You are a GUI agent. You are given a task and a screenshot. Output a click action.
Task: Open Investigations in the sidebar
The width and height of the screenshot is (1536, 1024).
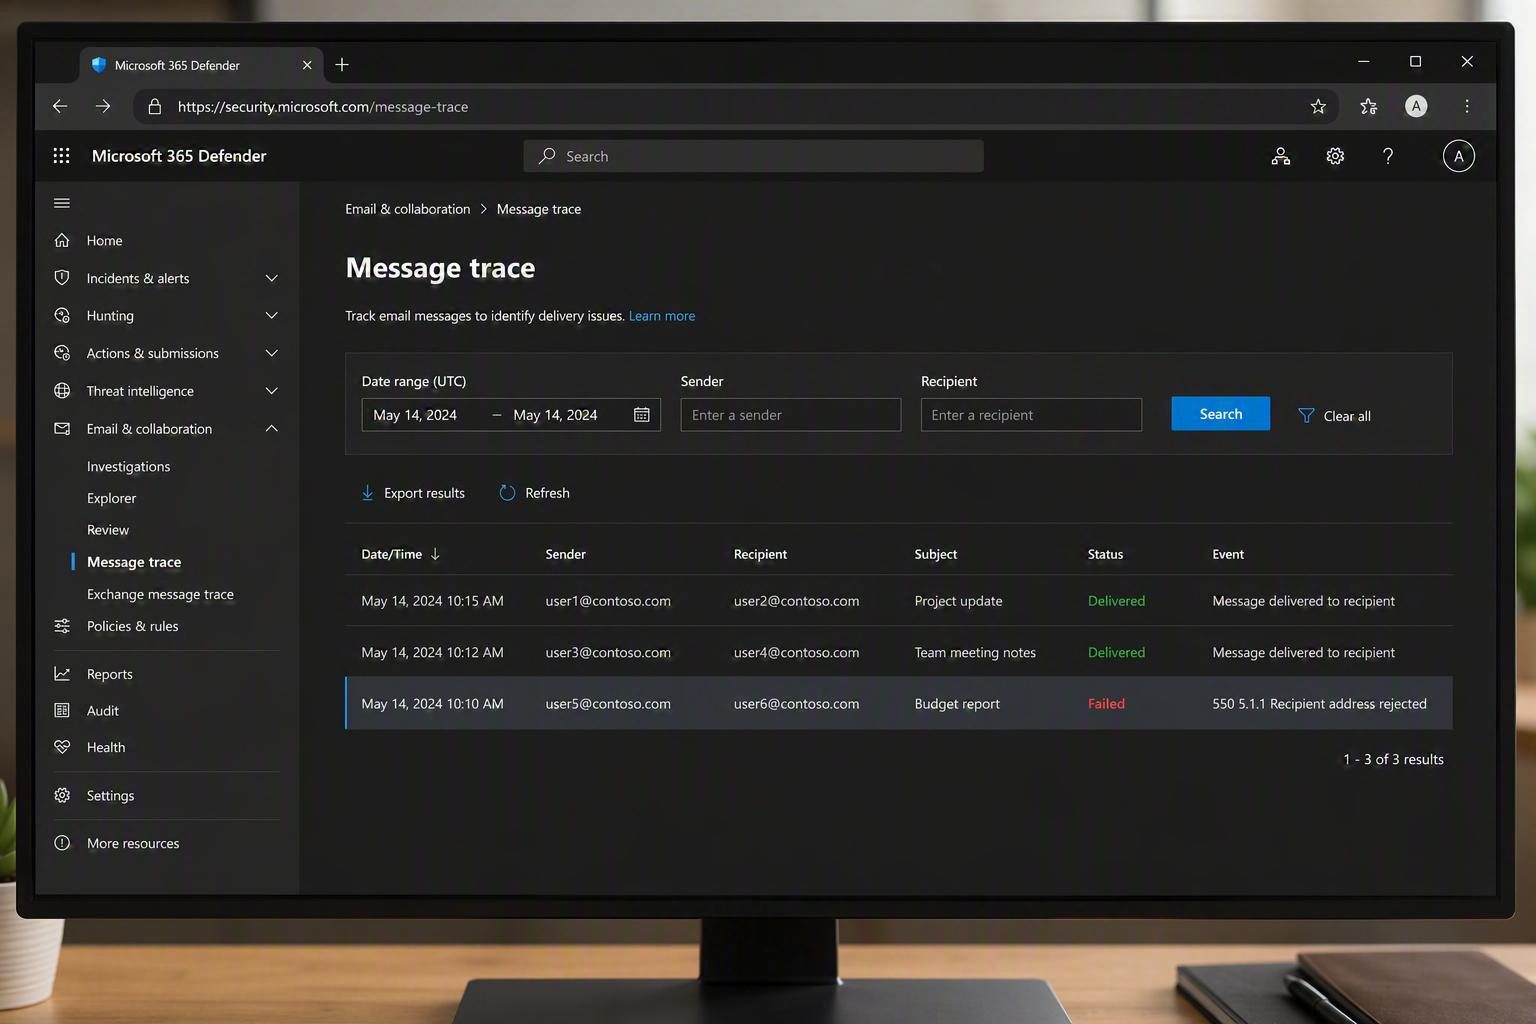pyautogui.click(x=128, y=466)
